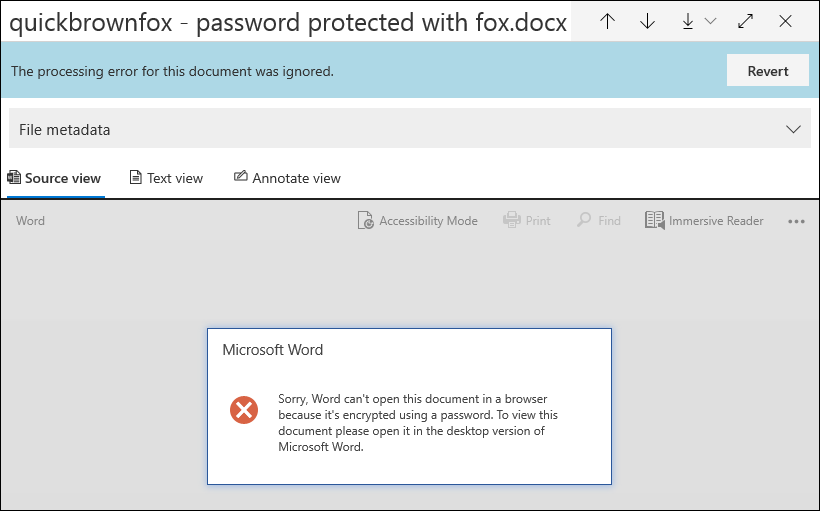Open the Annotate view tab
This screenshot has height=511, width=820.
287,178
